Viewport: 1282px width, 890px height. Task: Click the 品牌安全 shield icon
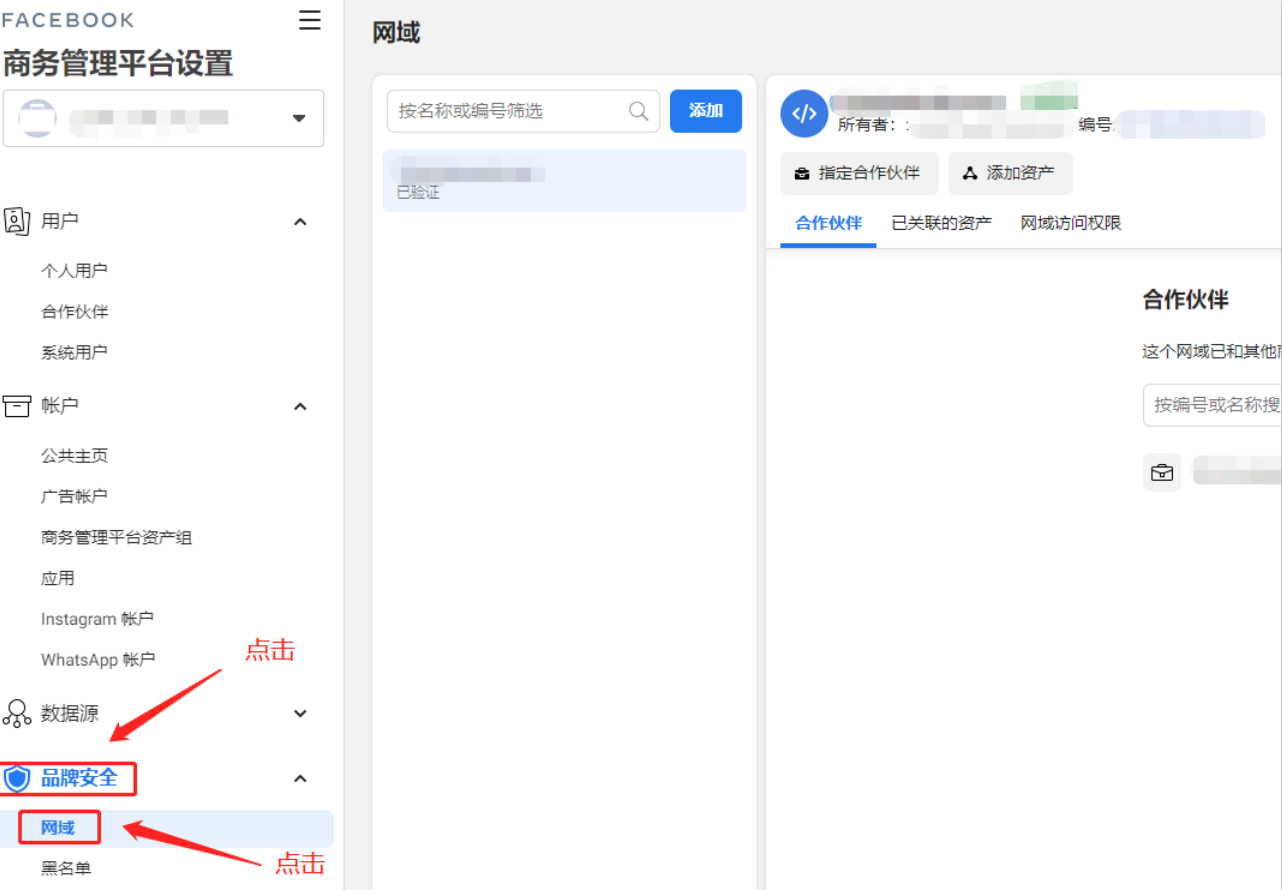point(16,778)
